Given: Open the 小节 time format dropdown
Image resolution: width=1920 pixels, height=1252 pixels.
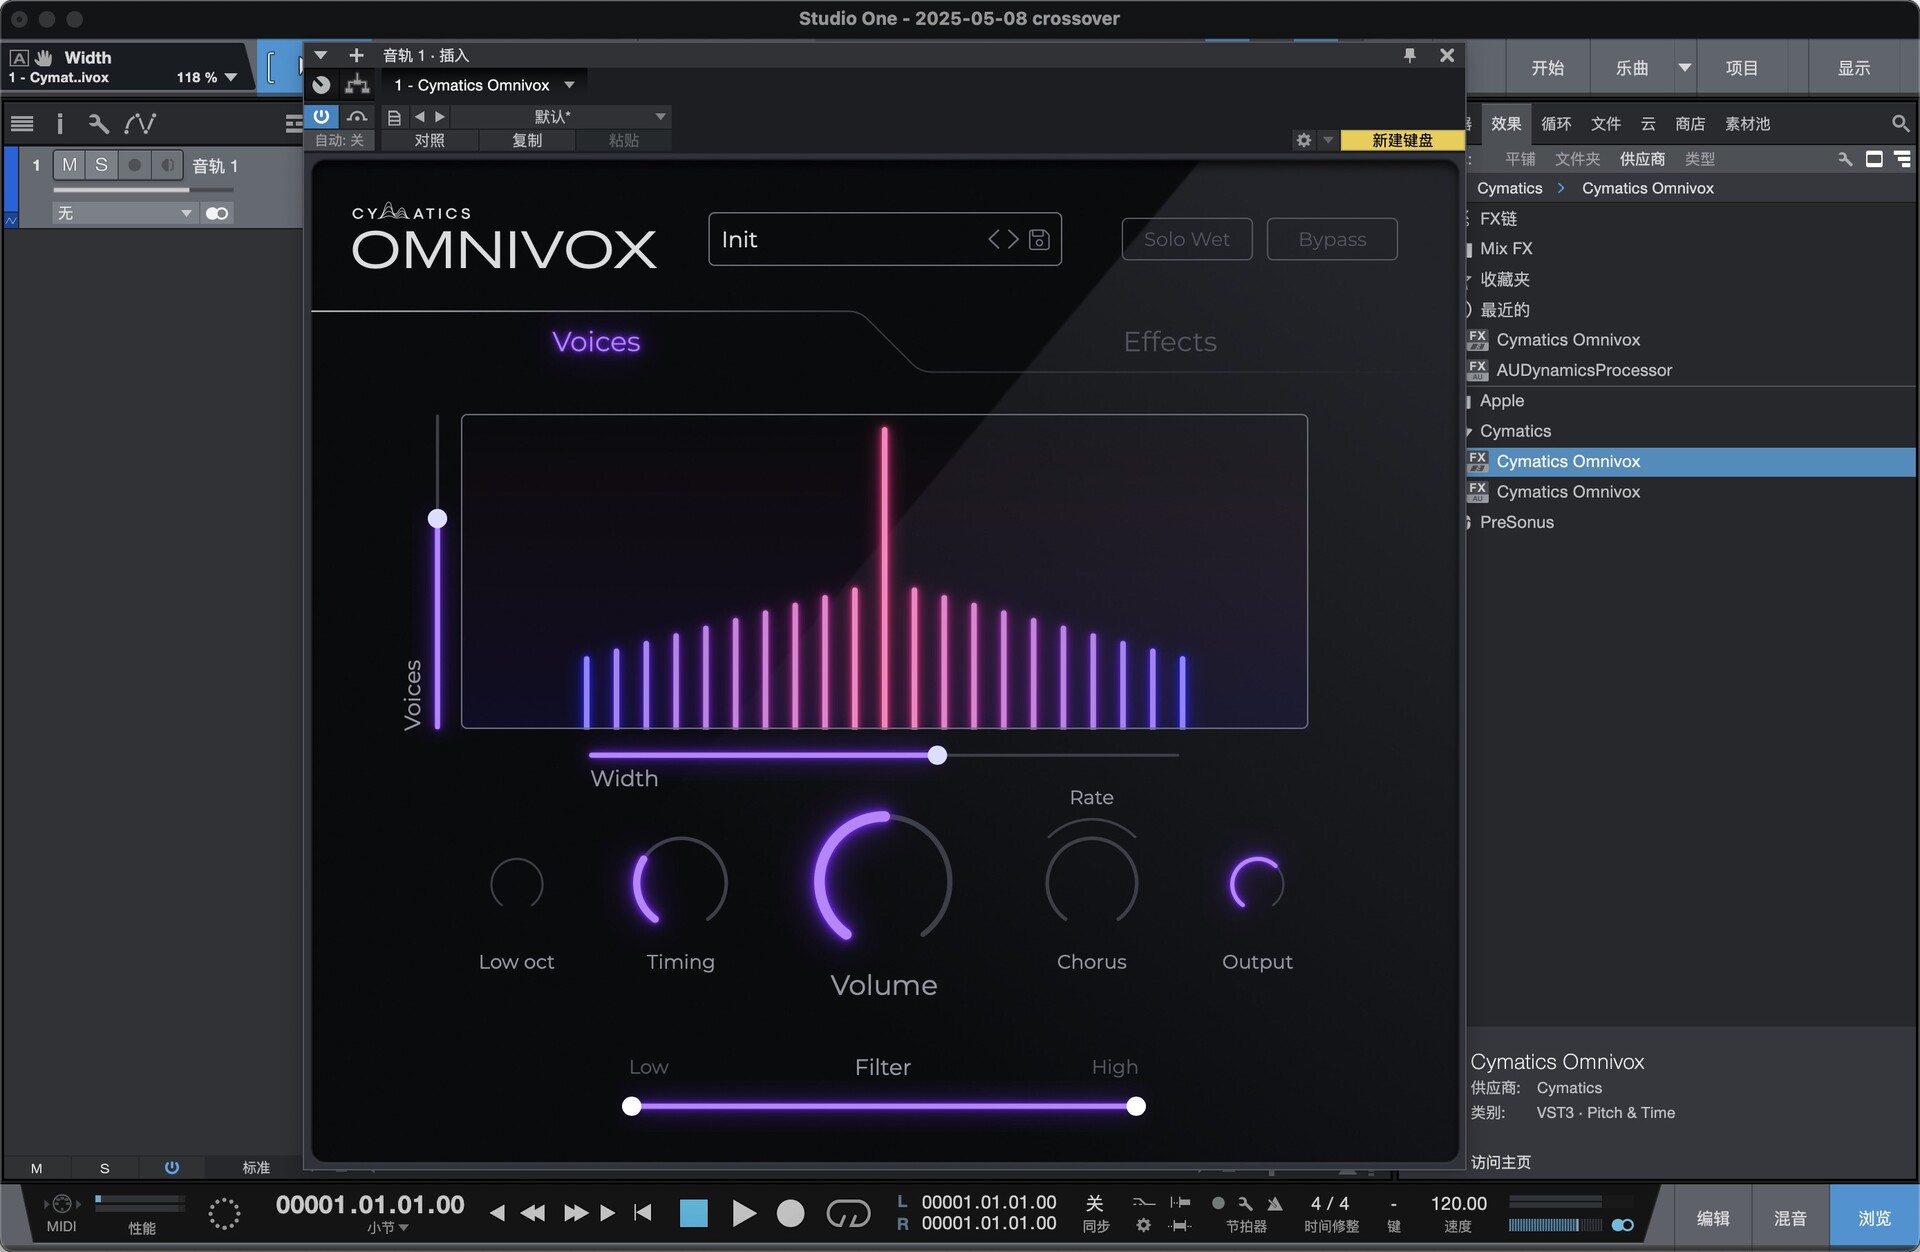Looking at the screenshot, I should [x=403, y=1227].
